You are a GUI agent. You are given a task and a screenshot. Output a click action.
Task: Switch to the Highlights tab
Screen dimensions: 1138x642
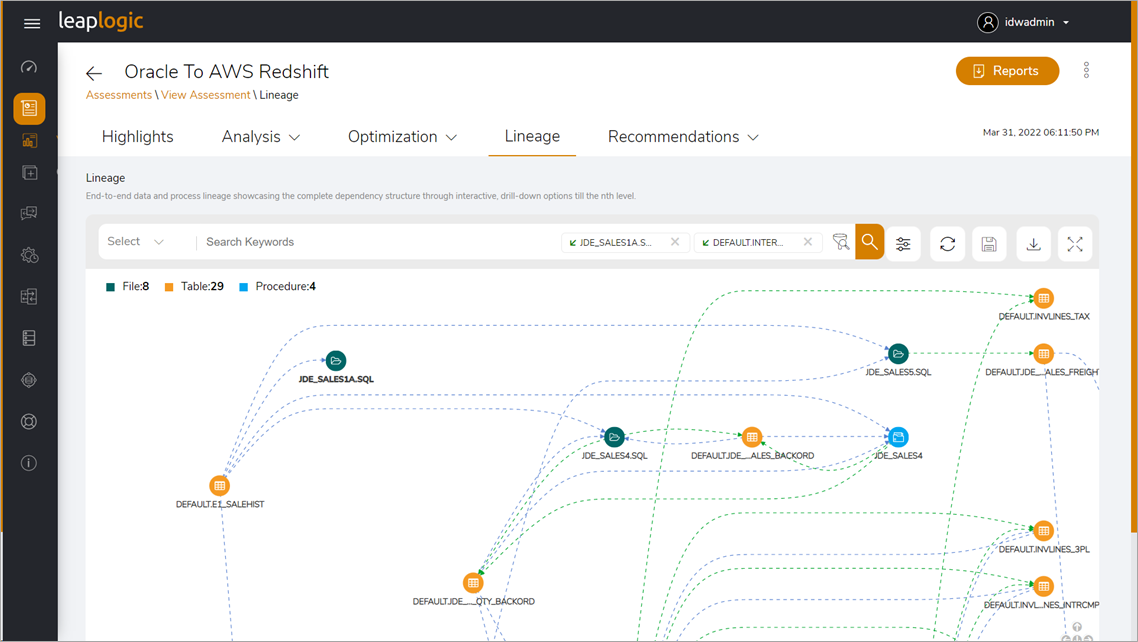[137, 136]
